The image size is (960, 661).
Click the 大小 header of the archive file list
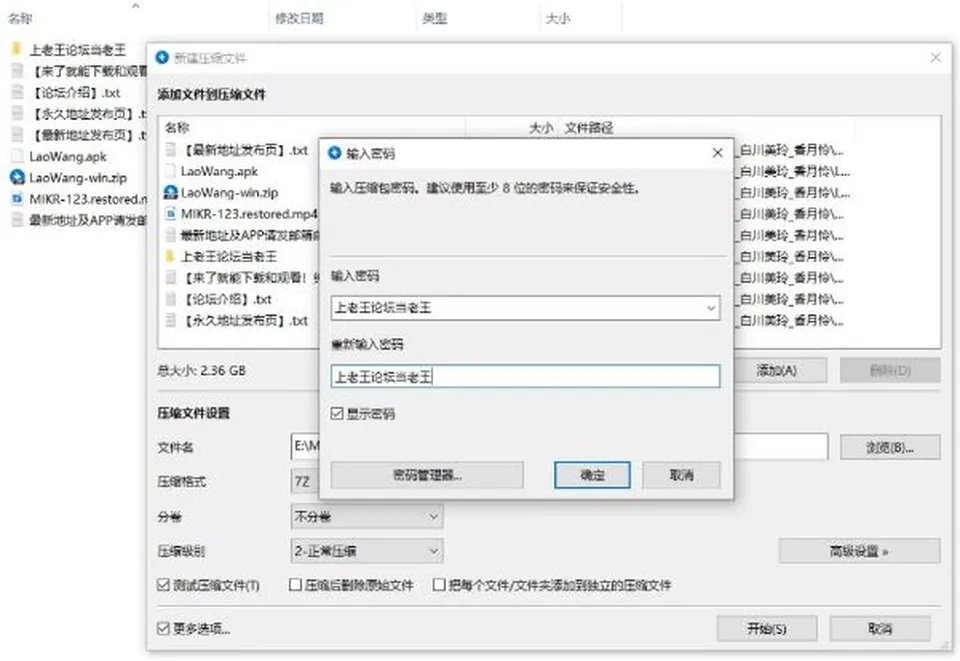(541, 127)
